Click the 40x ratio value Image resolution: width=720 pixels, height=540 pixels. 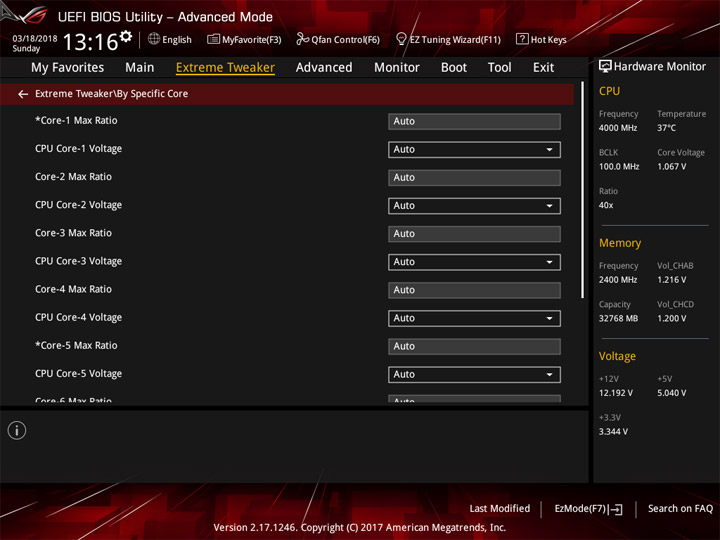(606, 205)
